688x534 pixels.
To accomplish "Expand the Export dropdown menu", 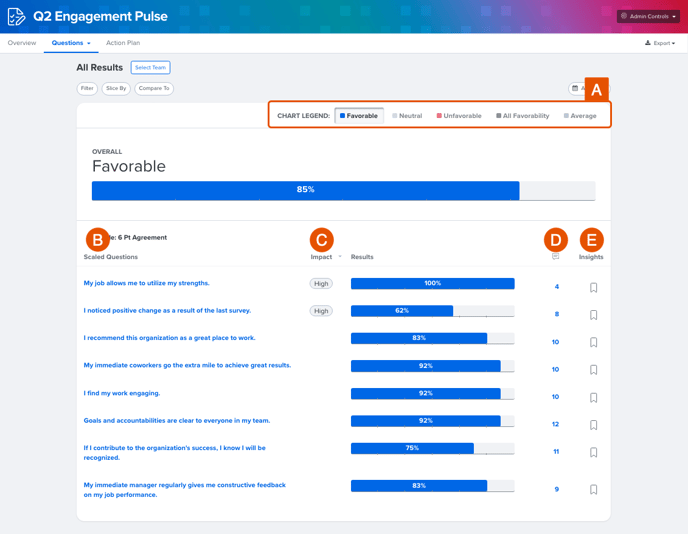I will pos(660,43).
